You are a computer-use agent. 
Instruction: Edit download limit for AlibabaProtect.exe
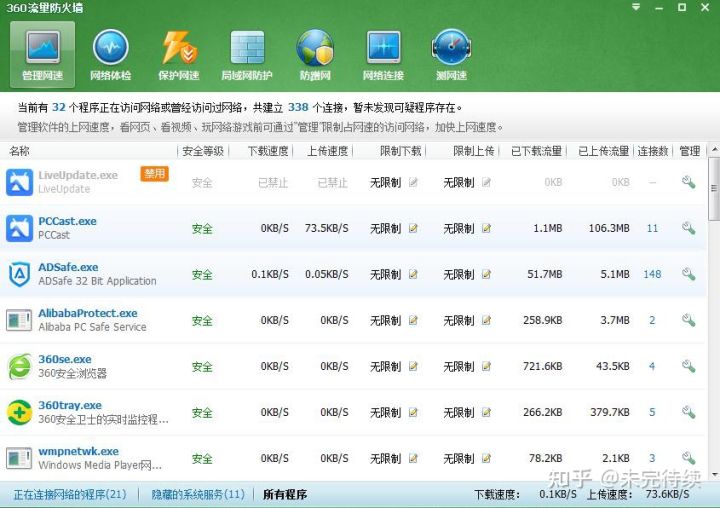coord(413,320)
